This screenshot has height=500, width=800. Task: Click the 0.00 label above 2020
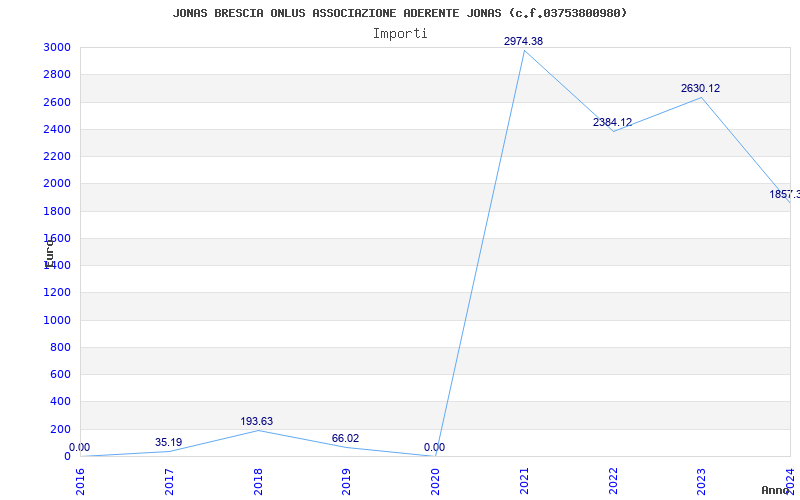point(434,447)
